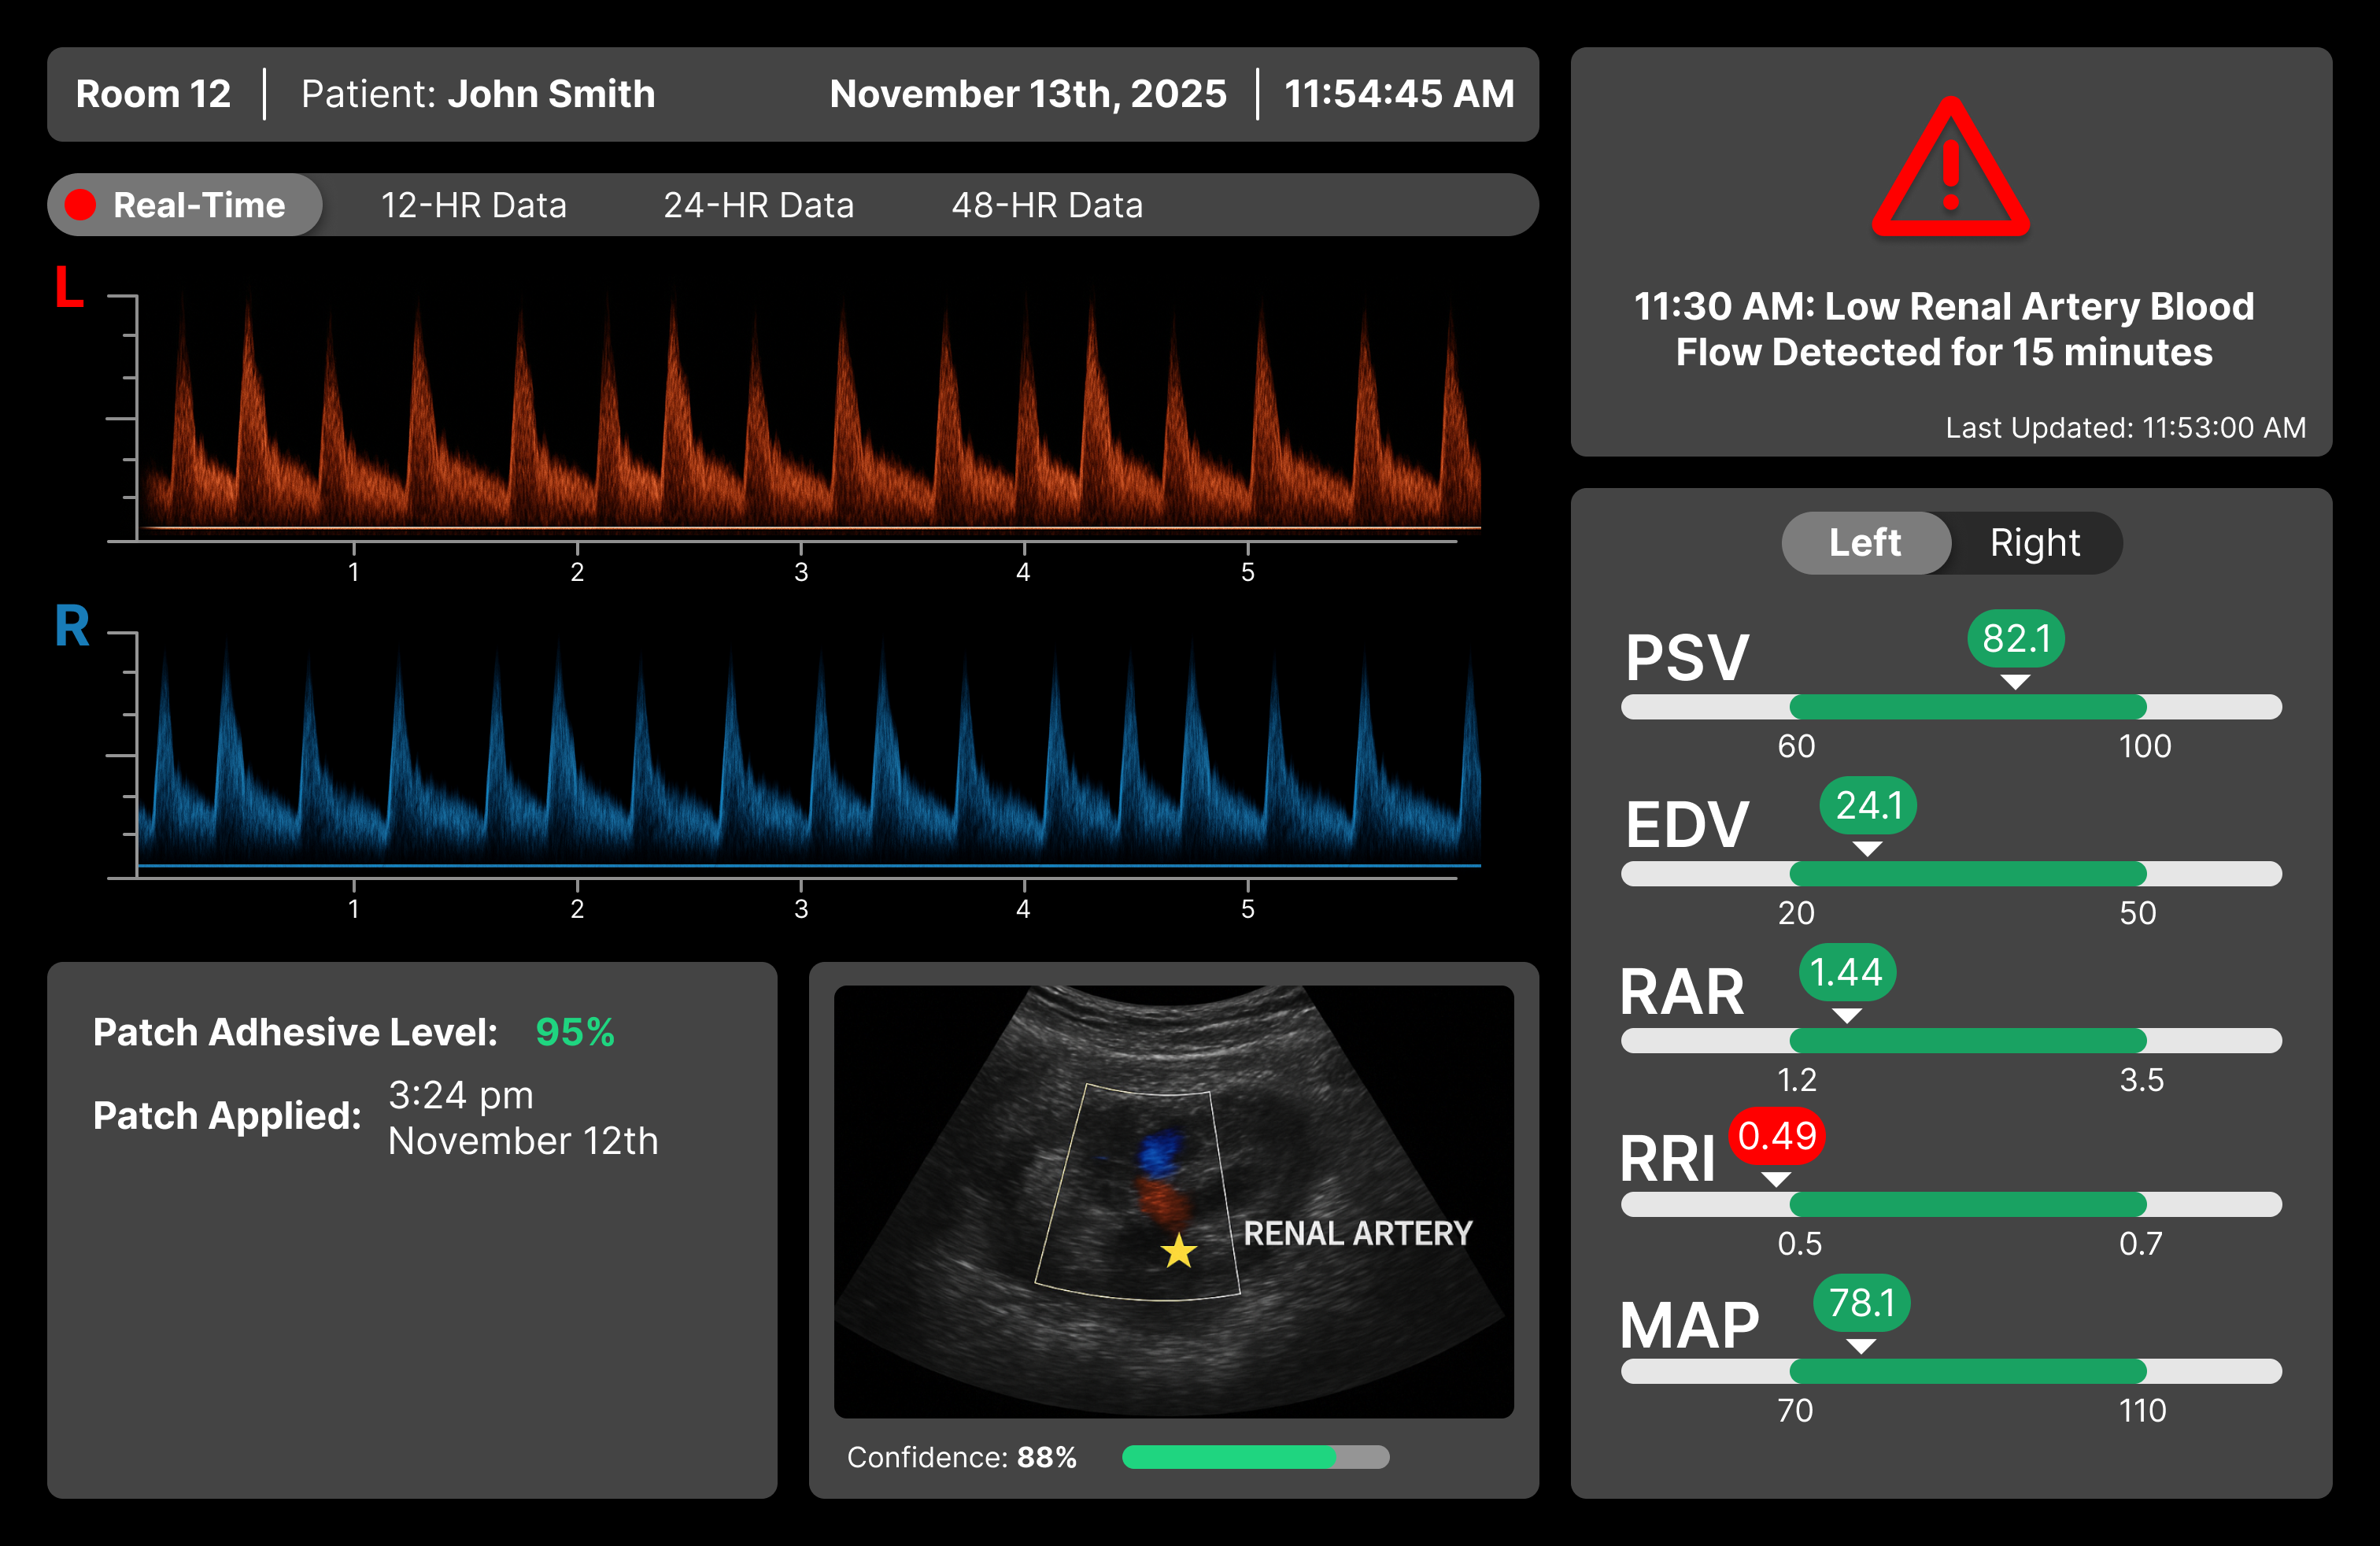
Task: Click the red RRI 0.49 value badge
Action: [x=1777, y=1136]
